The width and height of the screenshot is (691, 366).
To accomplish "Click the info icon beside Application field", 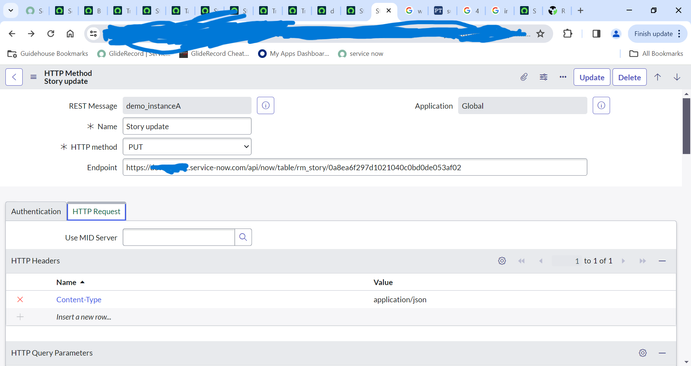I will click(601, 106).
